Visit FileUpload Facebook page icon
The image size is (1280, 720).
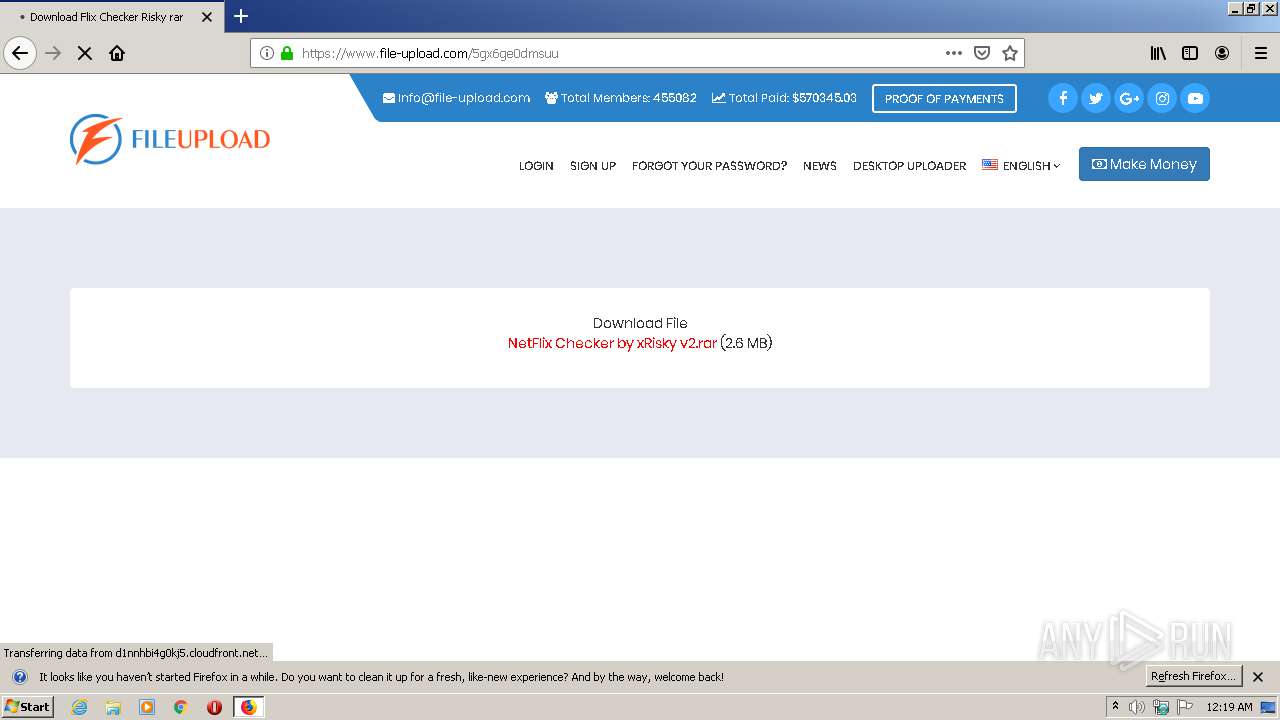pos(1063,98)
